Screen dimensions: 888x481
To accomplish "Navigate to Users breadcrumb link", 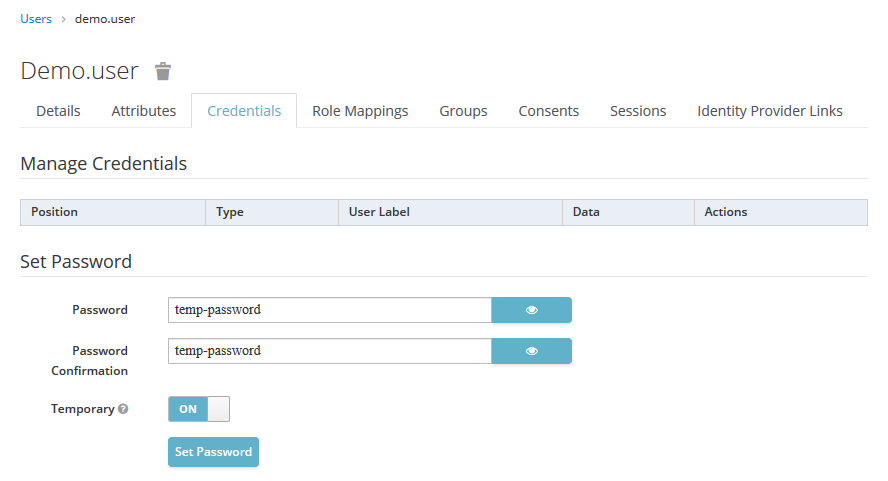I will point(36,19).
